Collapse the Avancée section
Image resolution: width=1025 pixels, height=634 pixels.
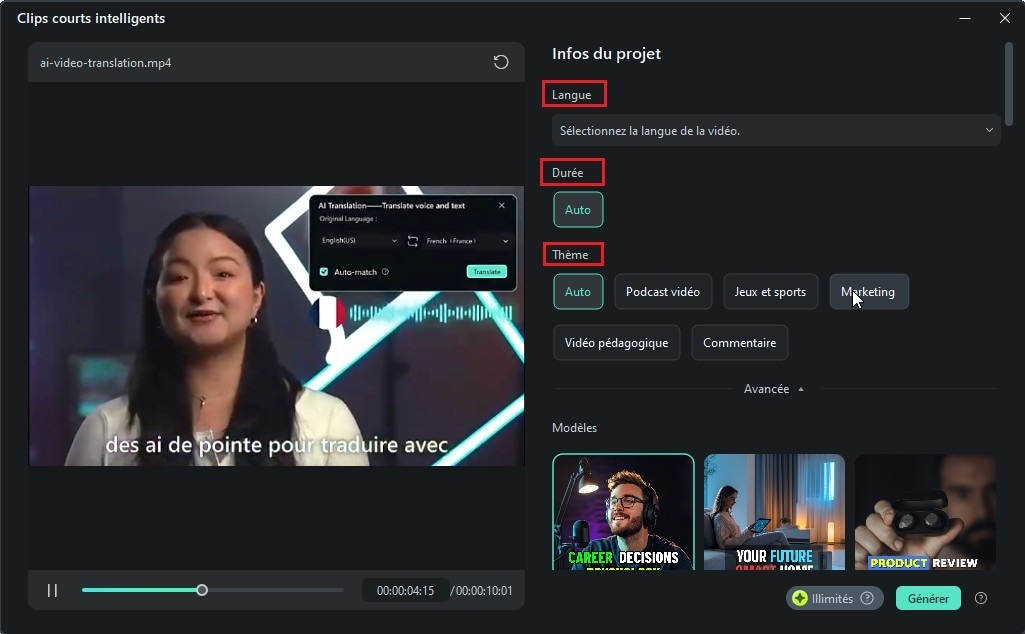(774, 389)
